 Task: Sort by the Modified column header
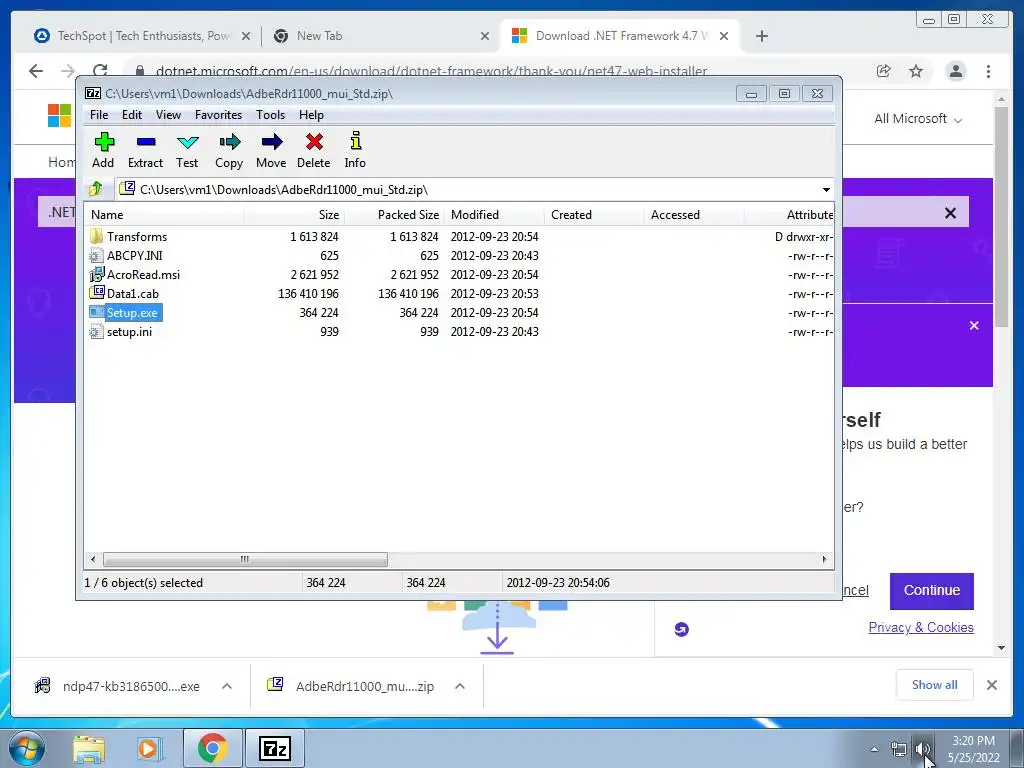pyautogui.click(x=494, y=215)
